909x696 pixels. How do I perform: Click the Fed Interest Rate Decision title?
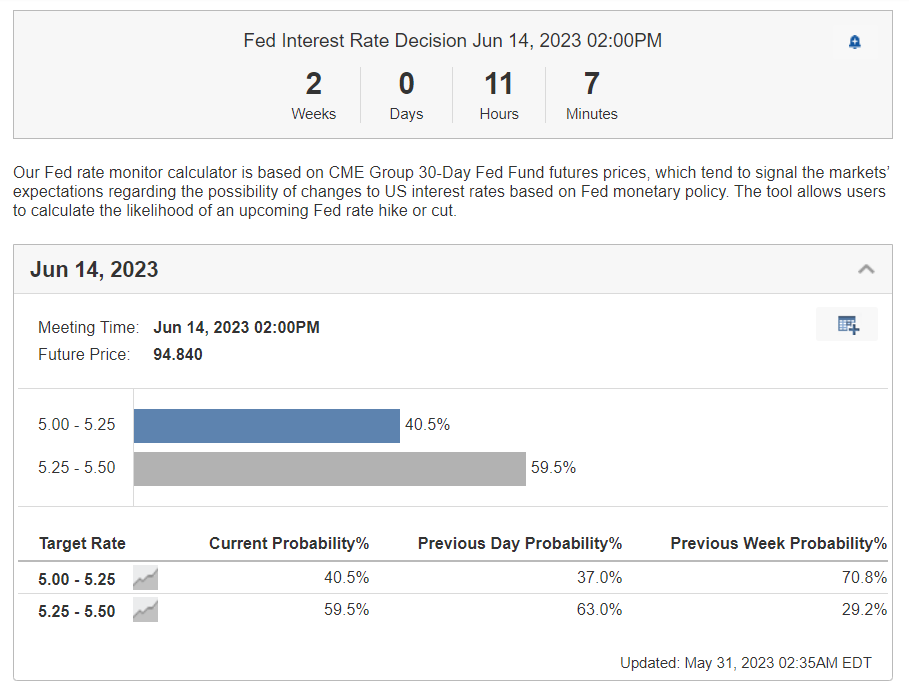click(452, 41)
